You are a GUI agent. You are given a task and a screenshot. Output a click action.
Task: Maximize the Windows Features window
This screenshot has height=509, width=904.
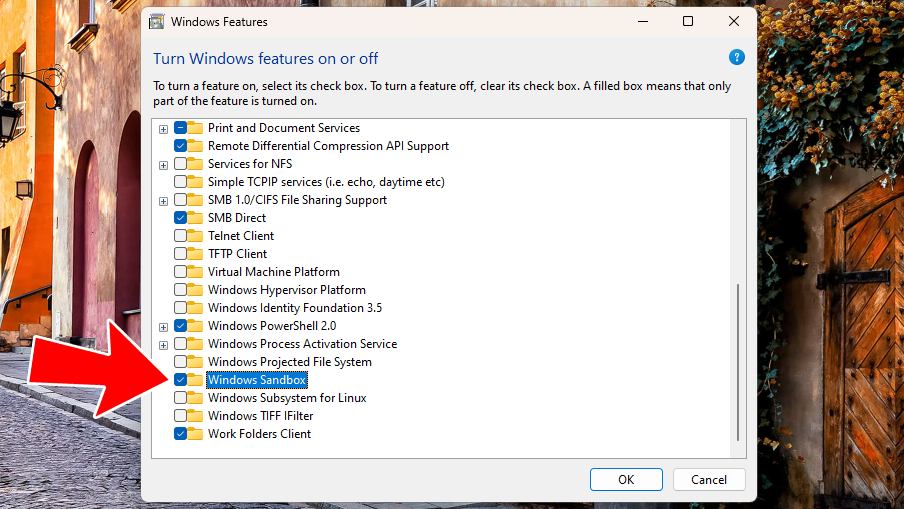pyautogui.click(x=688, y=21)
